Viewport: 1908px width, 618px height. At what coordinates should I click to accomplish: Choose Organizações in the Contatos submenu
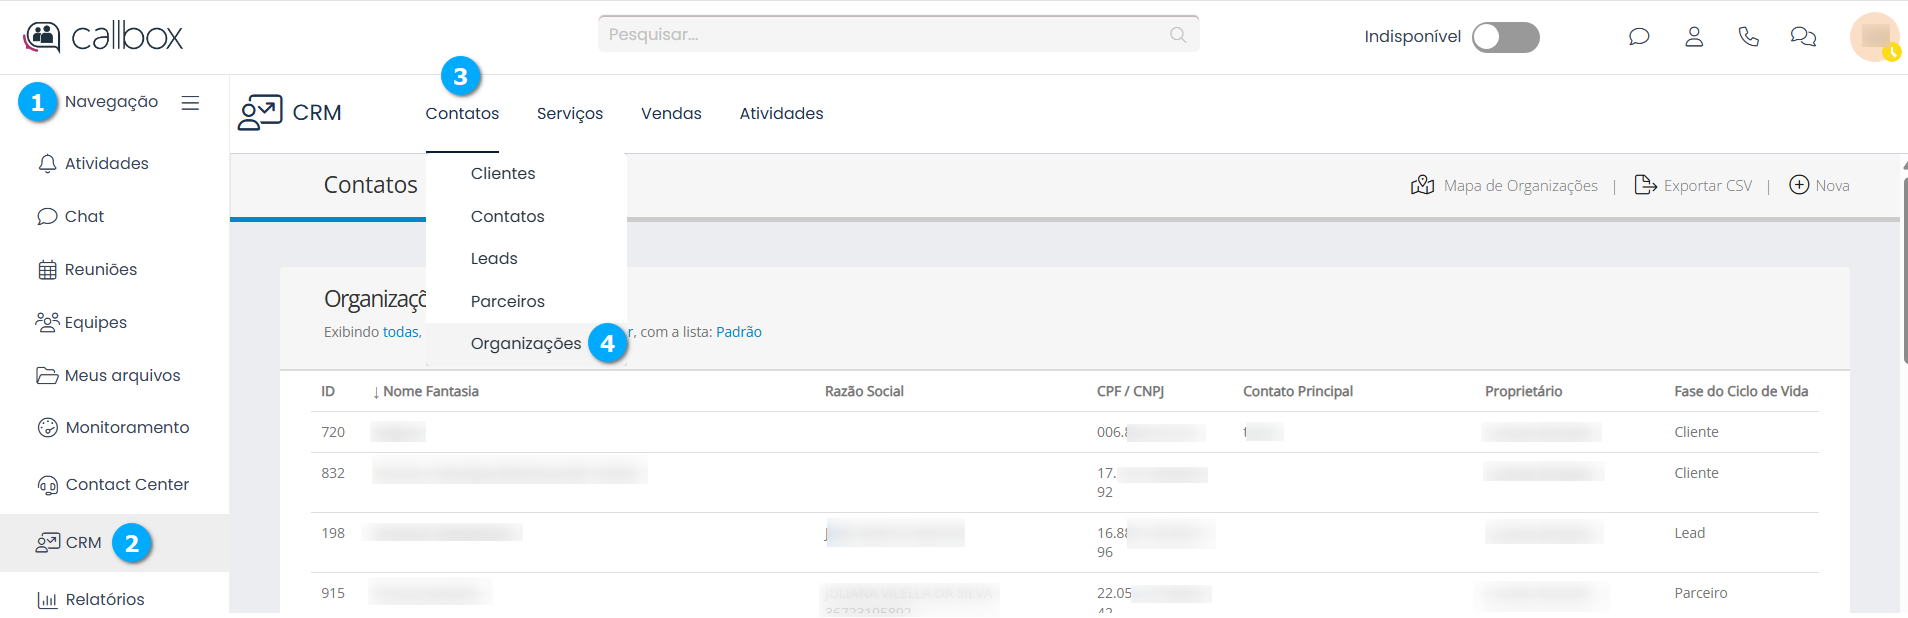pos(525,343)
